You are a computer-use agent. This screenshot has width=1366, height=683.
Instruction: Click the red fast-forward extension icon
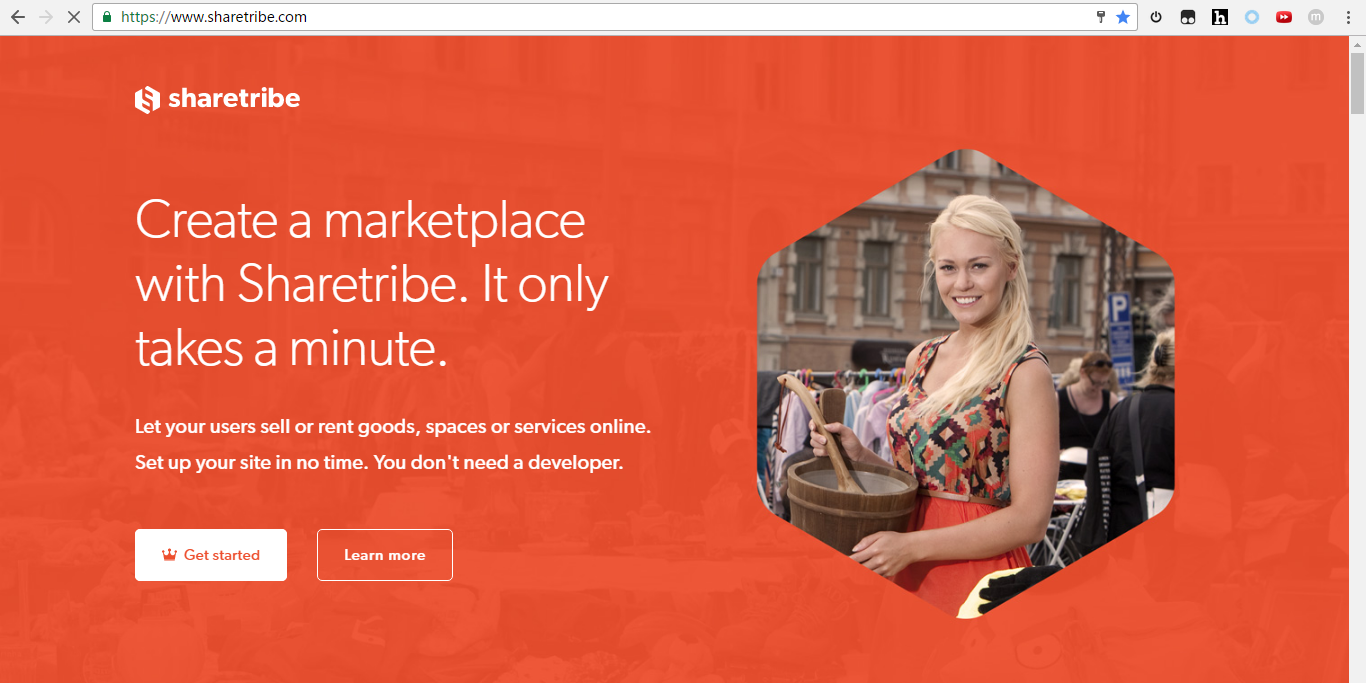pos(1284,17)
